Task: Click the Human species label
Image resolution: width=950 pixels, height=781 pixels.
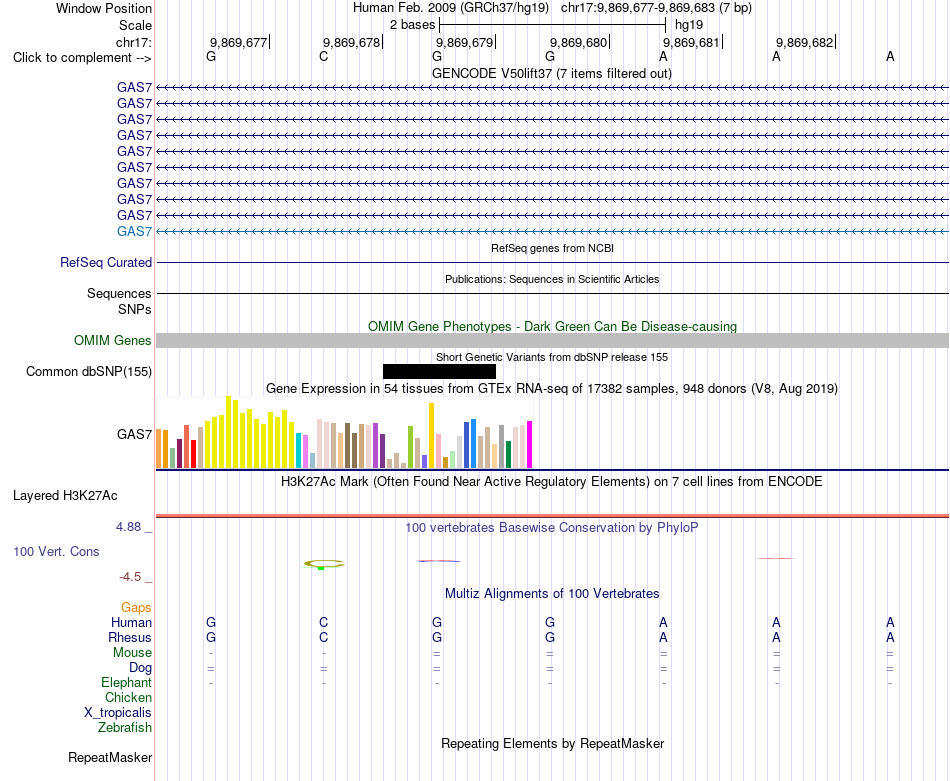Action: click(131, 622)
